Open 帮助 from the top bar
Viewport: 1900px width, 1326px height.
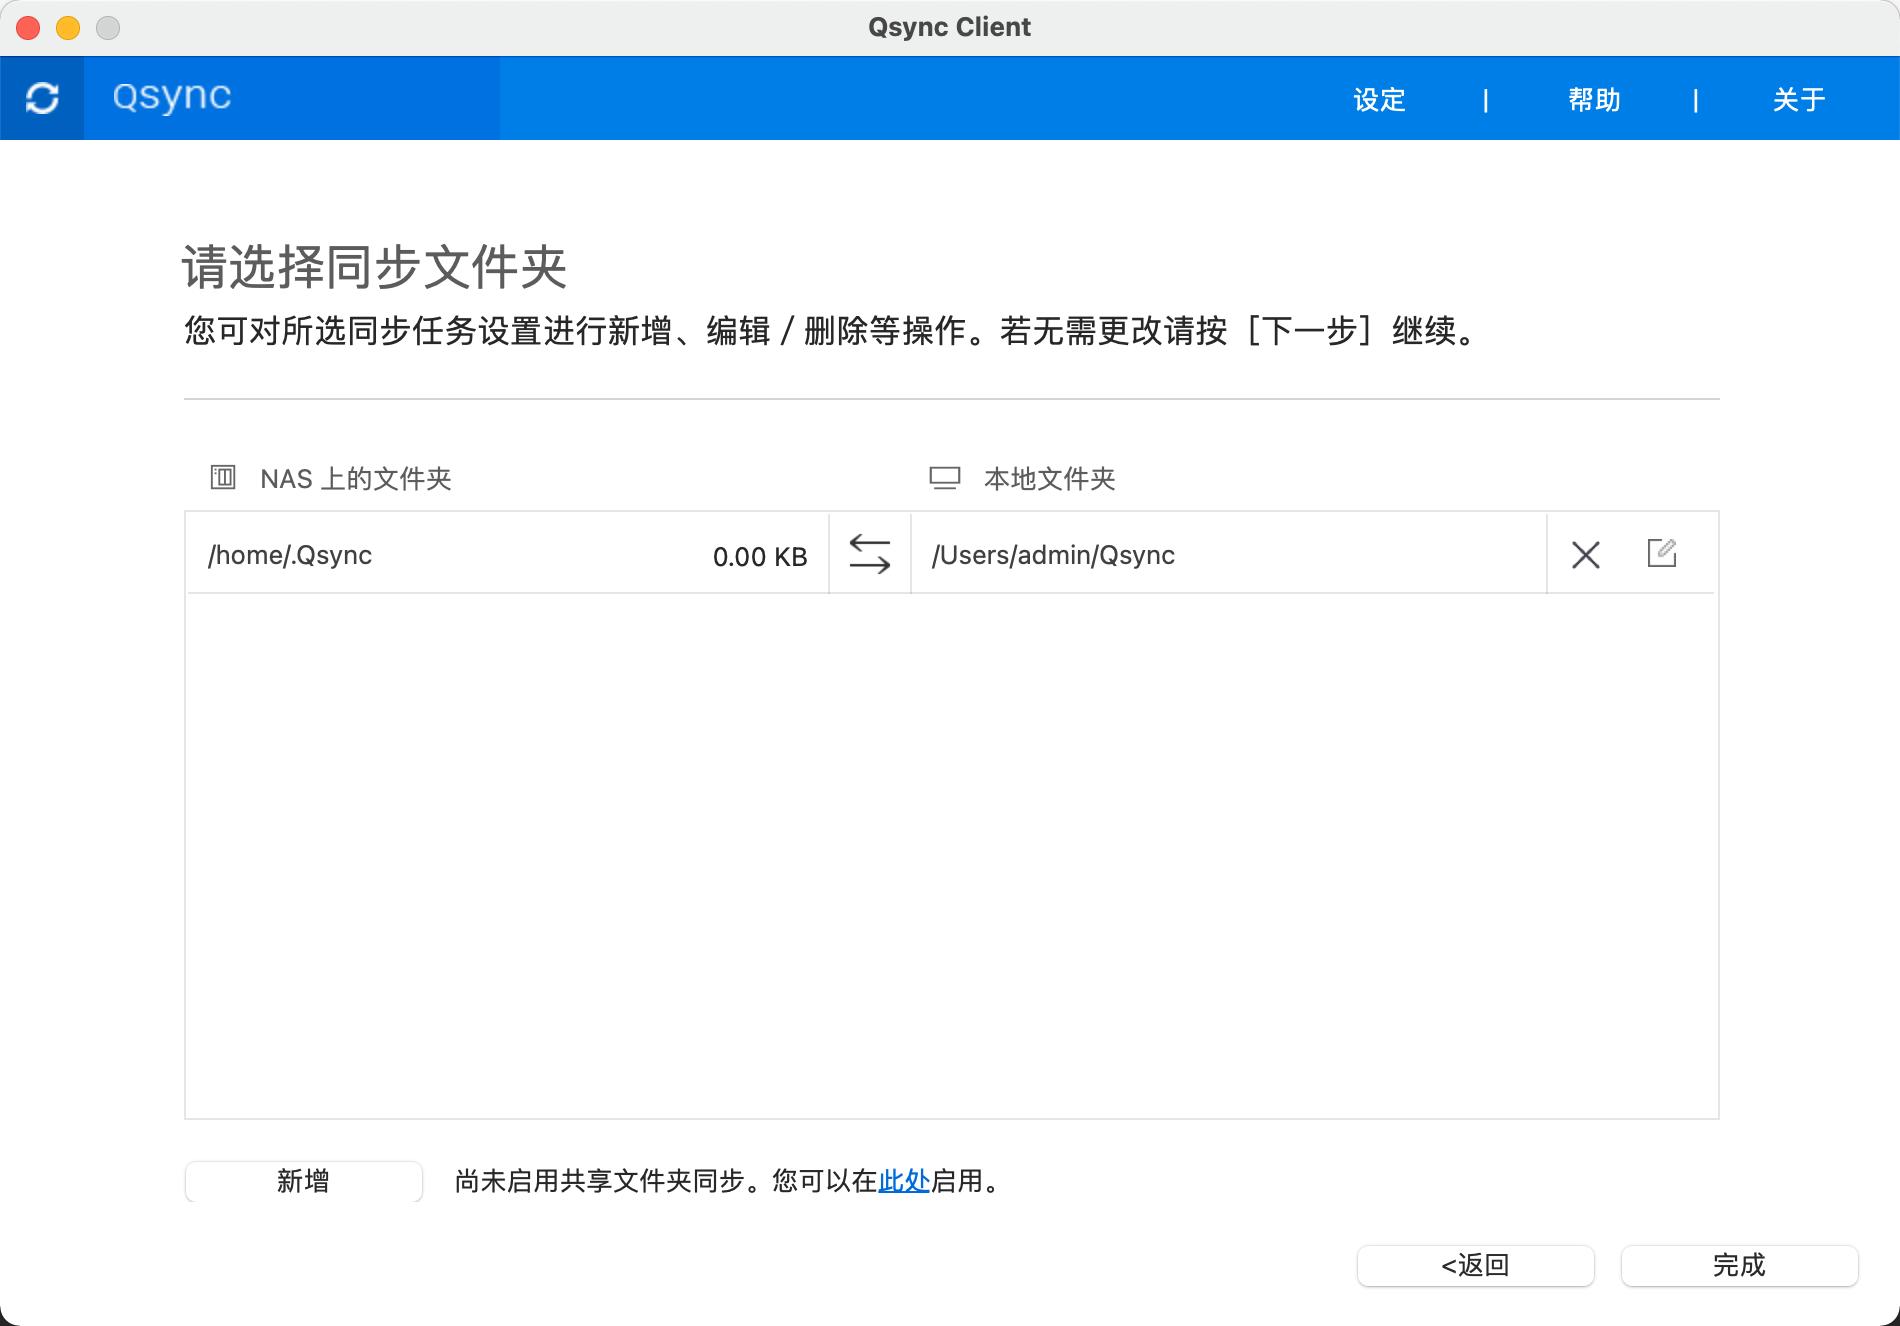tap(1594, 99)
